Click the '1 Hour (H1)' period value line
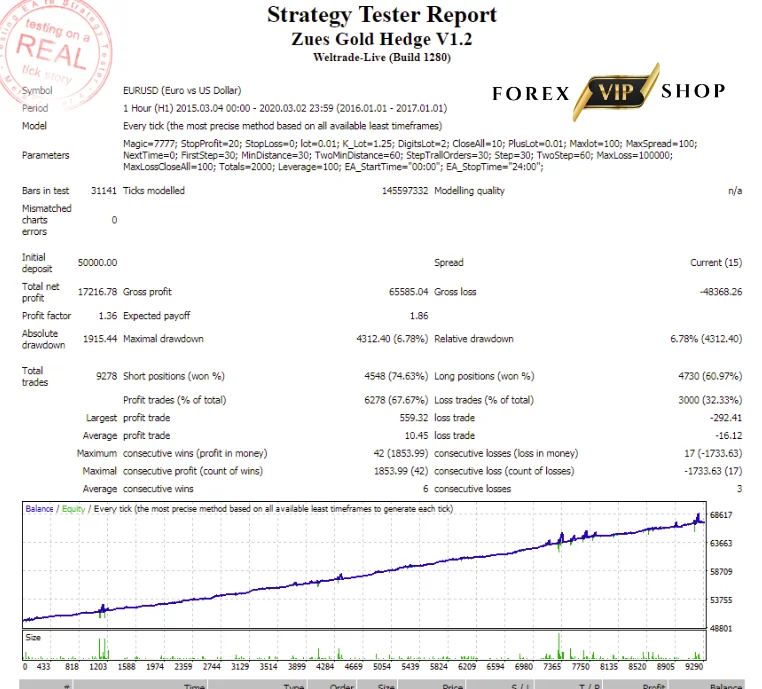The height and width of the screenshot is (689, 762). click(x=285, y=108)
